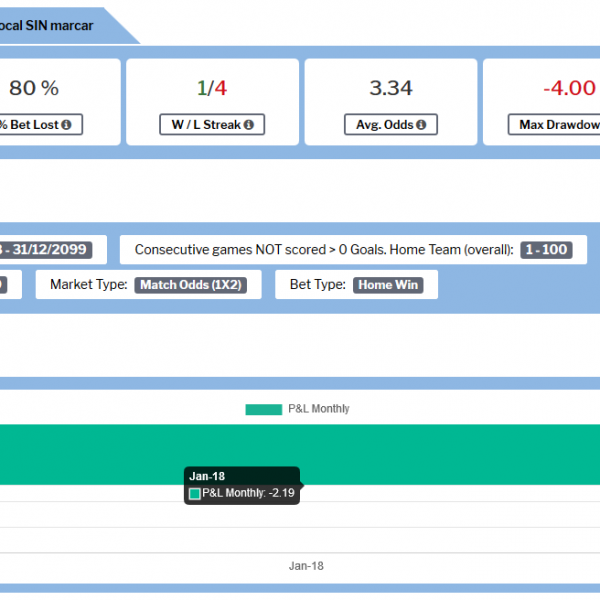600x600 pixels.
Task: Click info icon beside % Bet Lost
Action: pos(66,125)
